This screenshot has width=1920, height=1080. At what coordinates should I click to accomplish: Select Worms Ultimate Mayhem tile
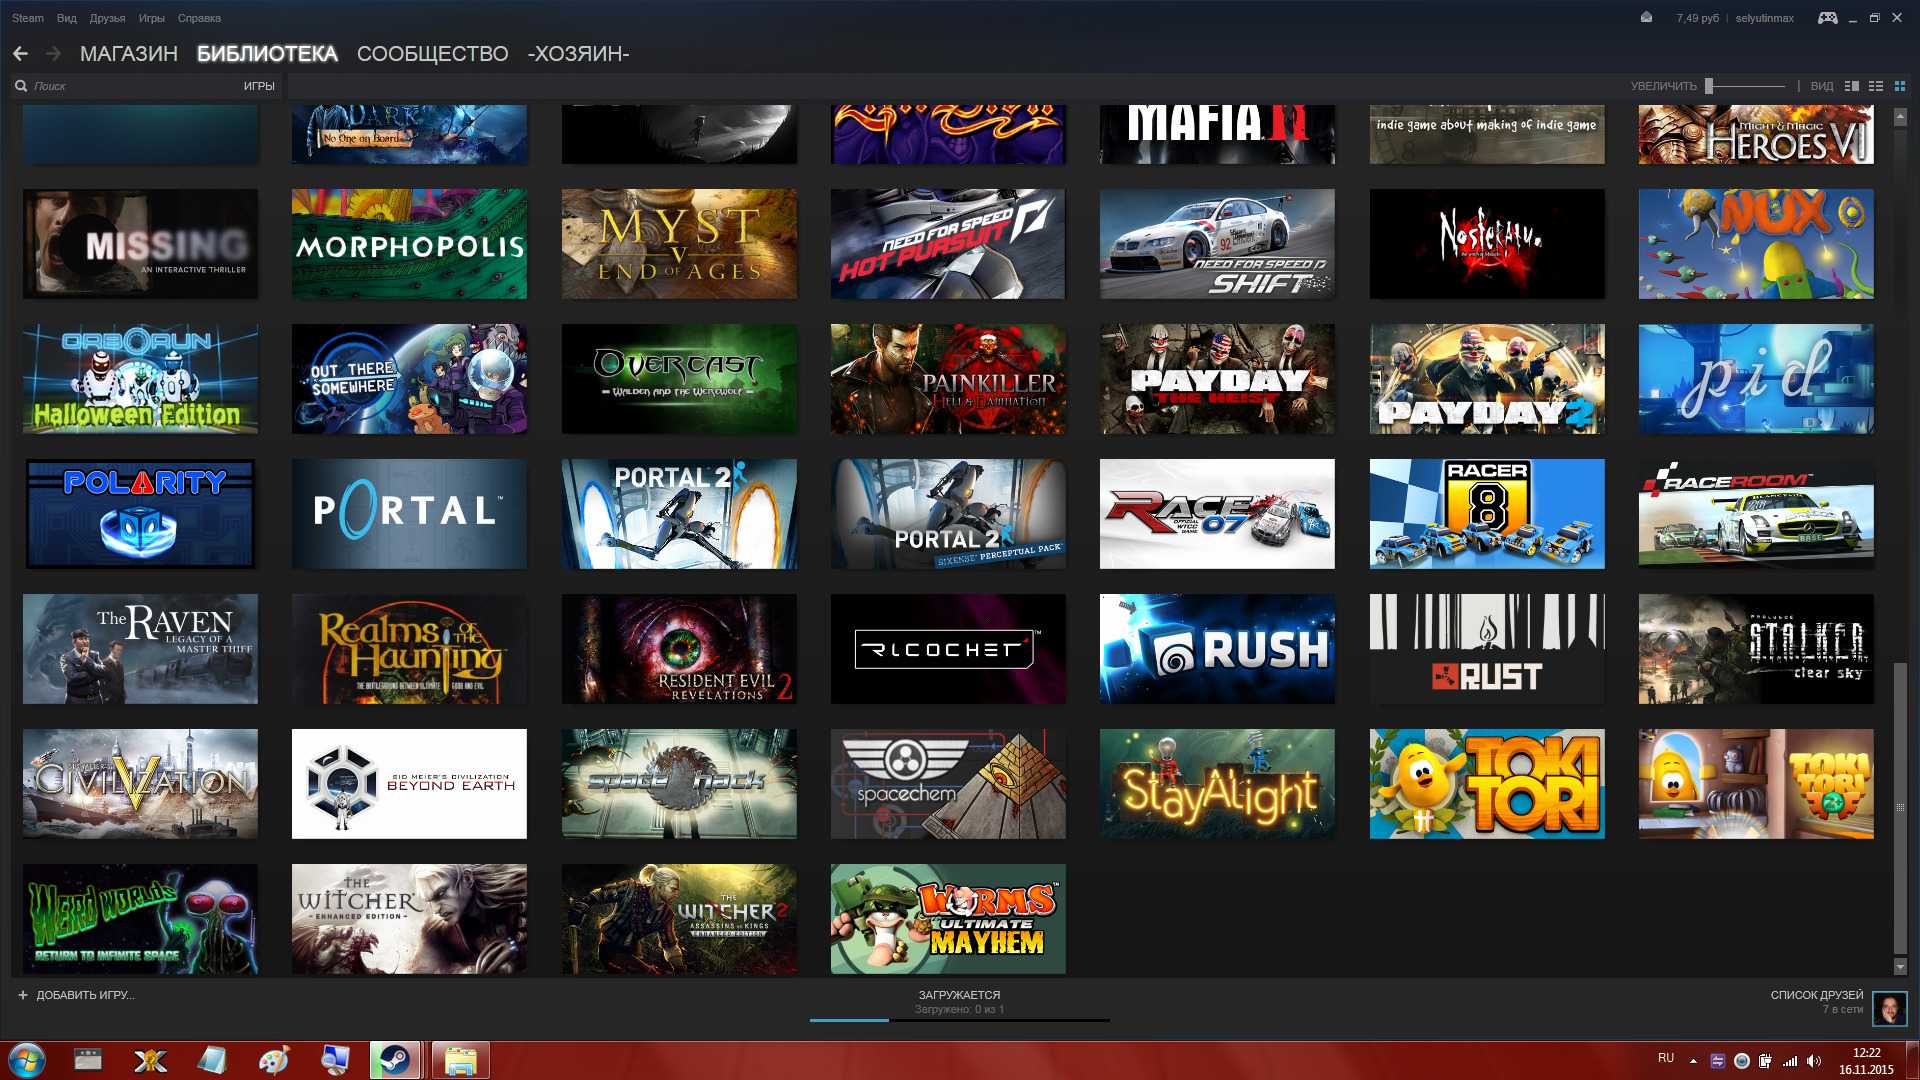[x=948, y=918]
